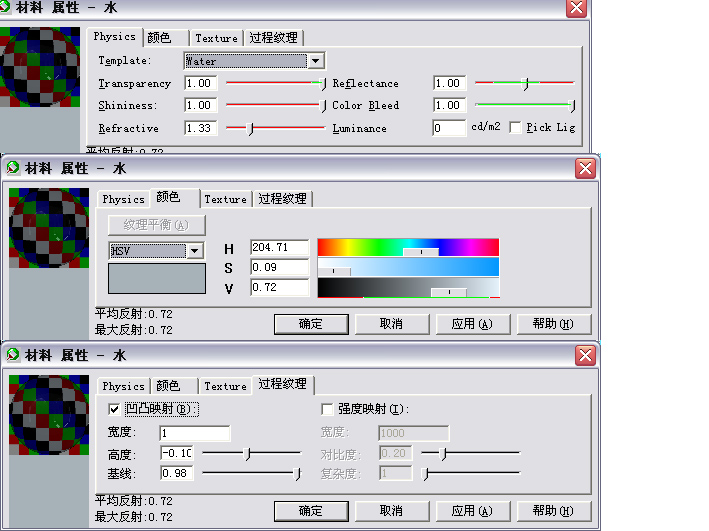
Task: Click the hue rainbow slider bar
Action: [x=408, y=247]
